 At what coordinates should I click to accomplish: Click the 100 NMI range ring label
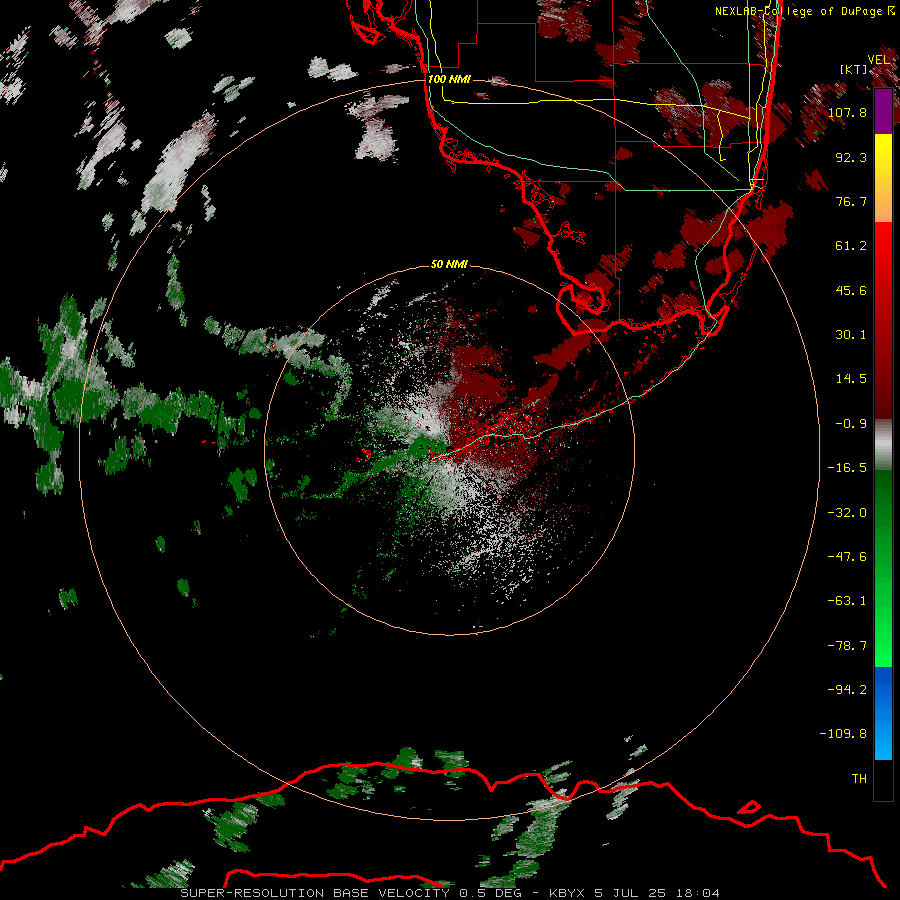(449, 79)
